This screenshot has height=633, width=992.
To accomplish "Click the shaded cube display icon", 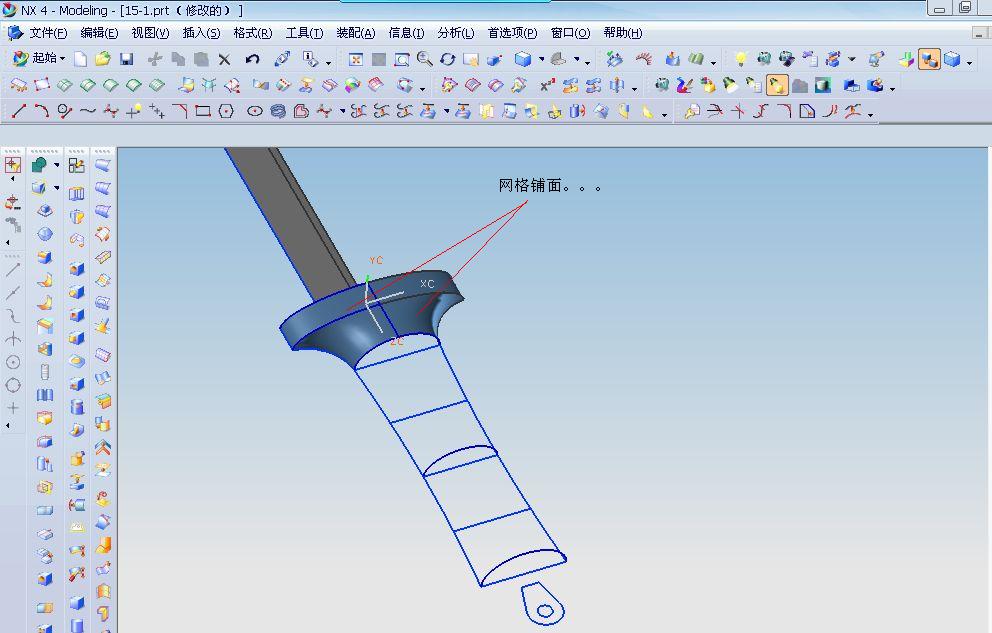I will pyautogui.click(x=523, y=59).
